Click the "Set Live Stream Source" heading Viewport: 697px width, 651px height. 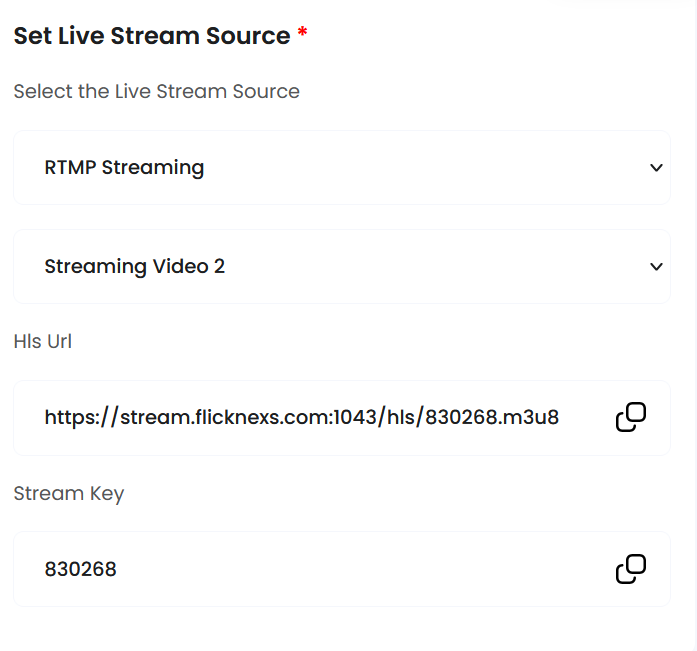tap(151, 36)
